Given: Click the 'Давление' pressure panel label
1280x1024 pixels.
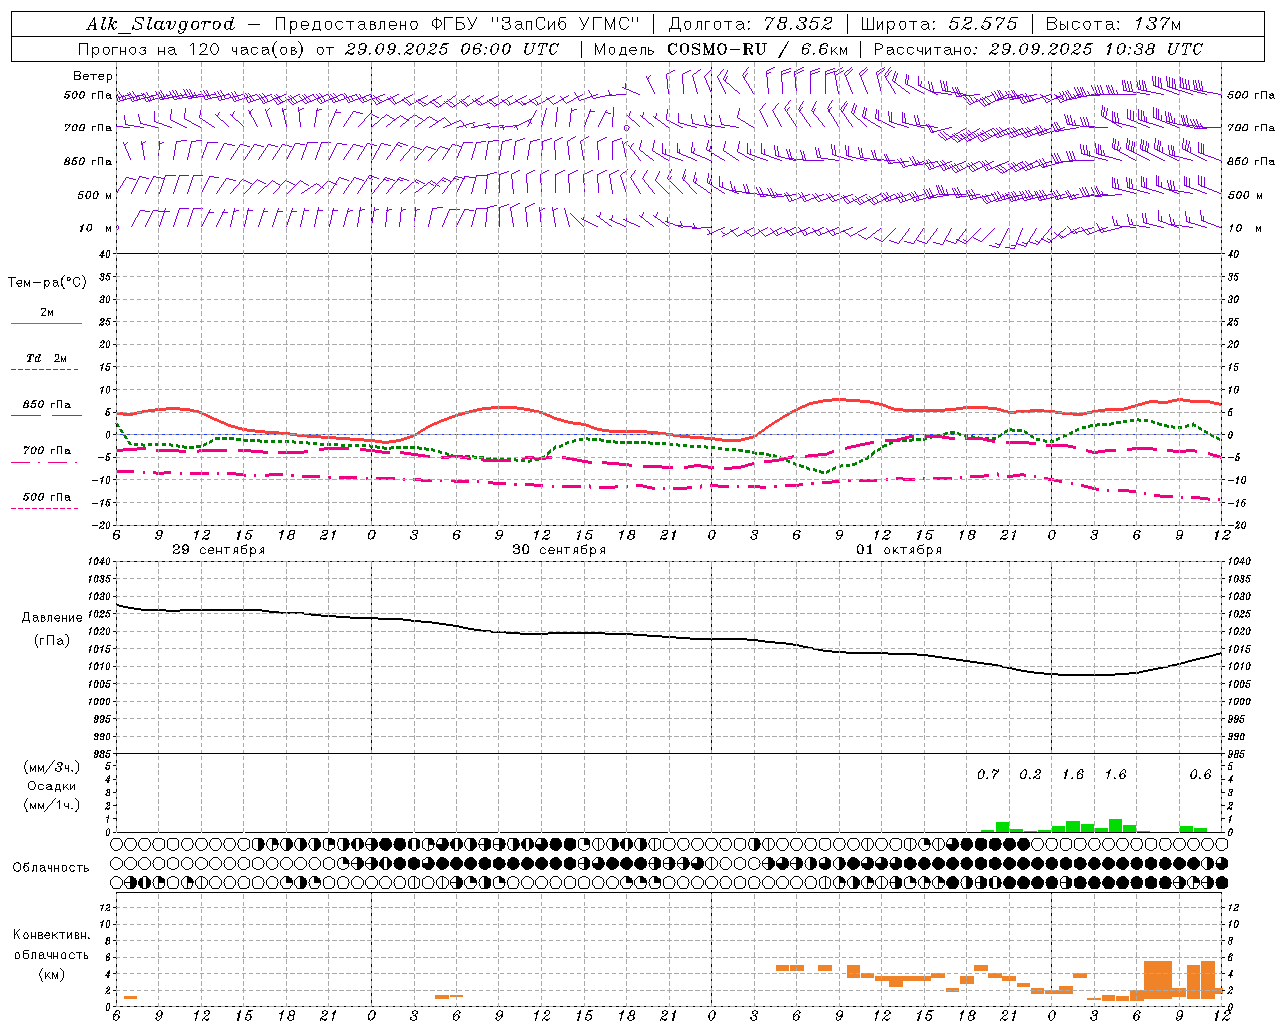Looking at the screenshot, I should click(52, 618).
